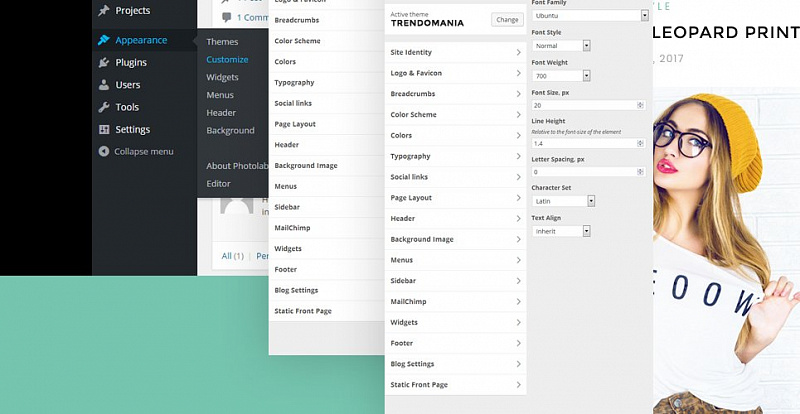The width and height of the screenshot is (800, 414).
Task: Click the Appearance paintbrush icon
Action: tap(104, 40)
